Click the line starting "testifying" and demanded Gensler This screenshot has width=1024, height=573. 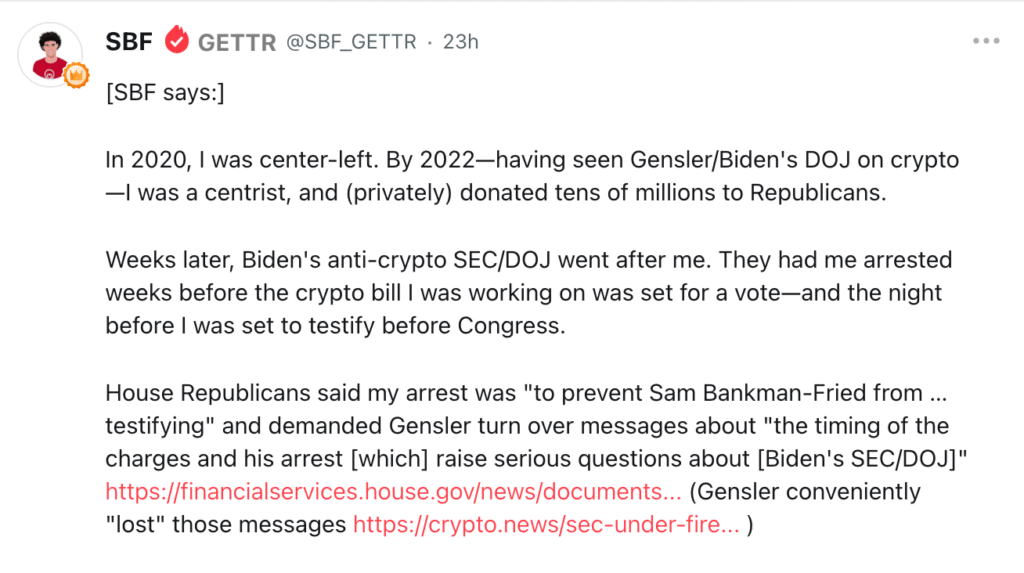(x=527, y=426)
